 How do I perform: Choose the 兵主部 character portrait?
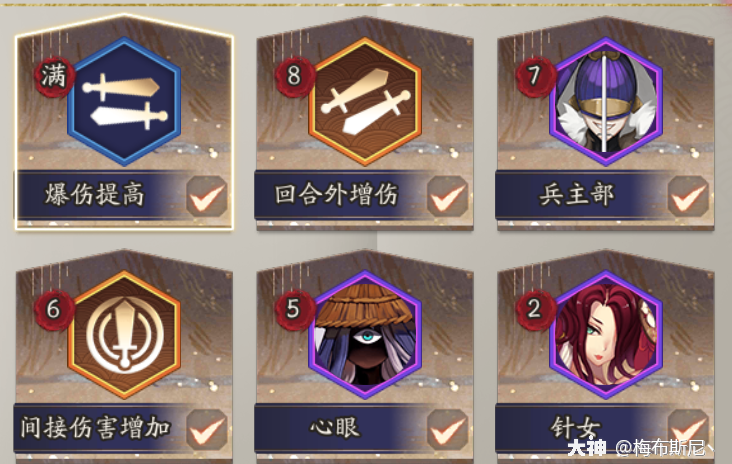click(x=606, y=102)
